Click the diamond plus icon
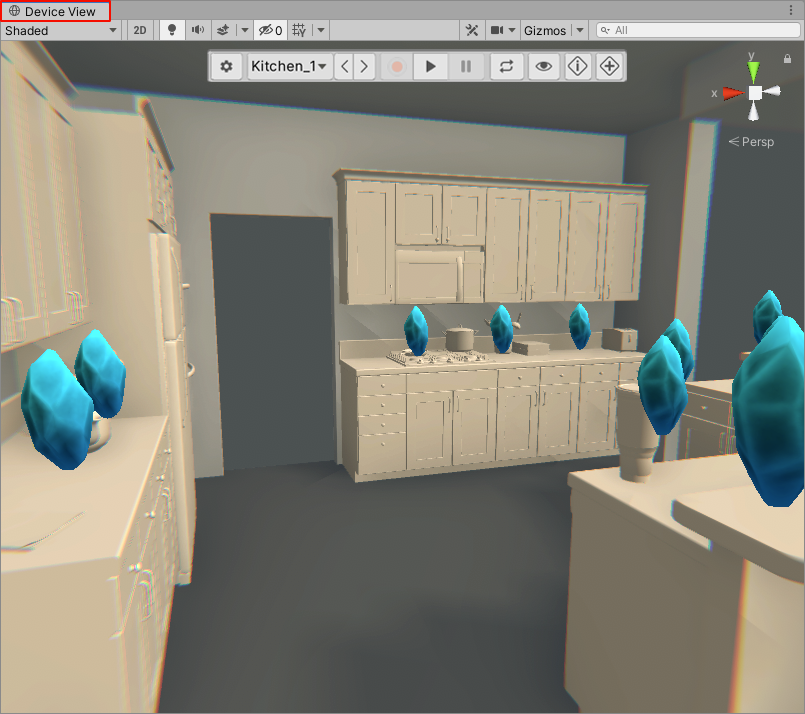 click(x=609, y=66)
